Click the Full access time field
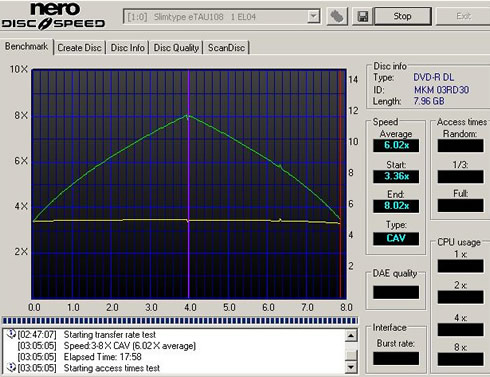Screen dimensions: 490x377 460,205
